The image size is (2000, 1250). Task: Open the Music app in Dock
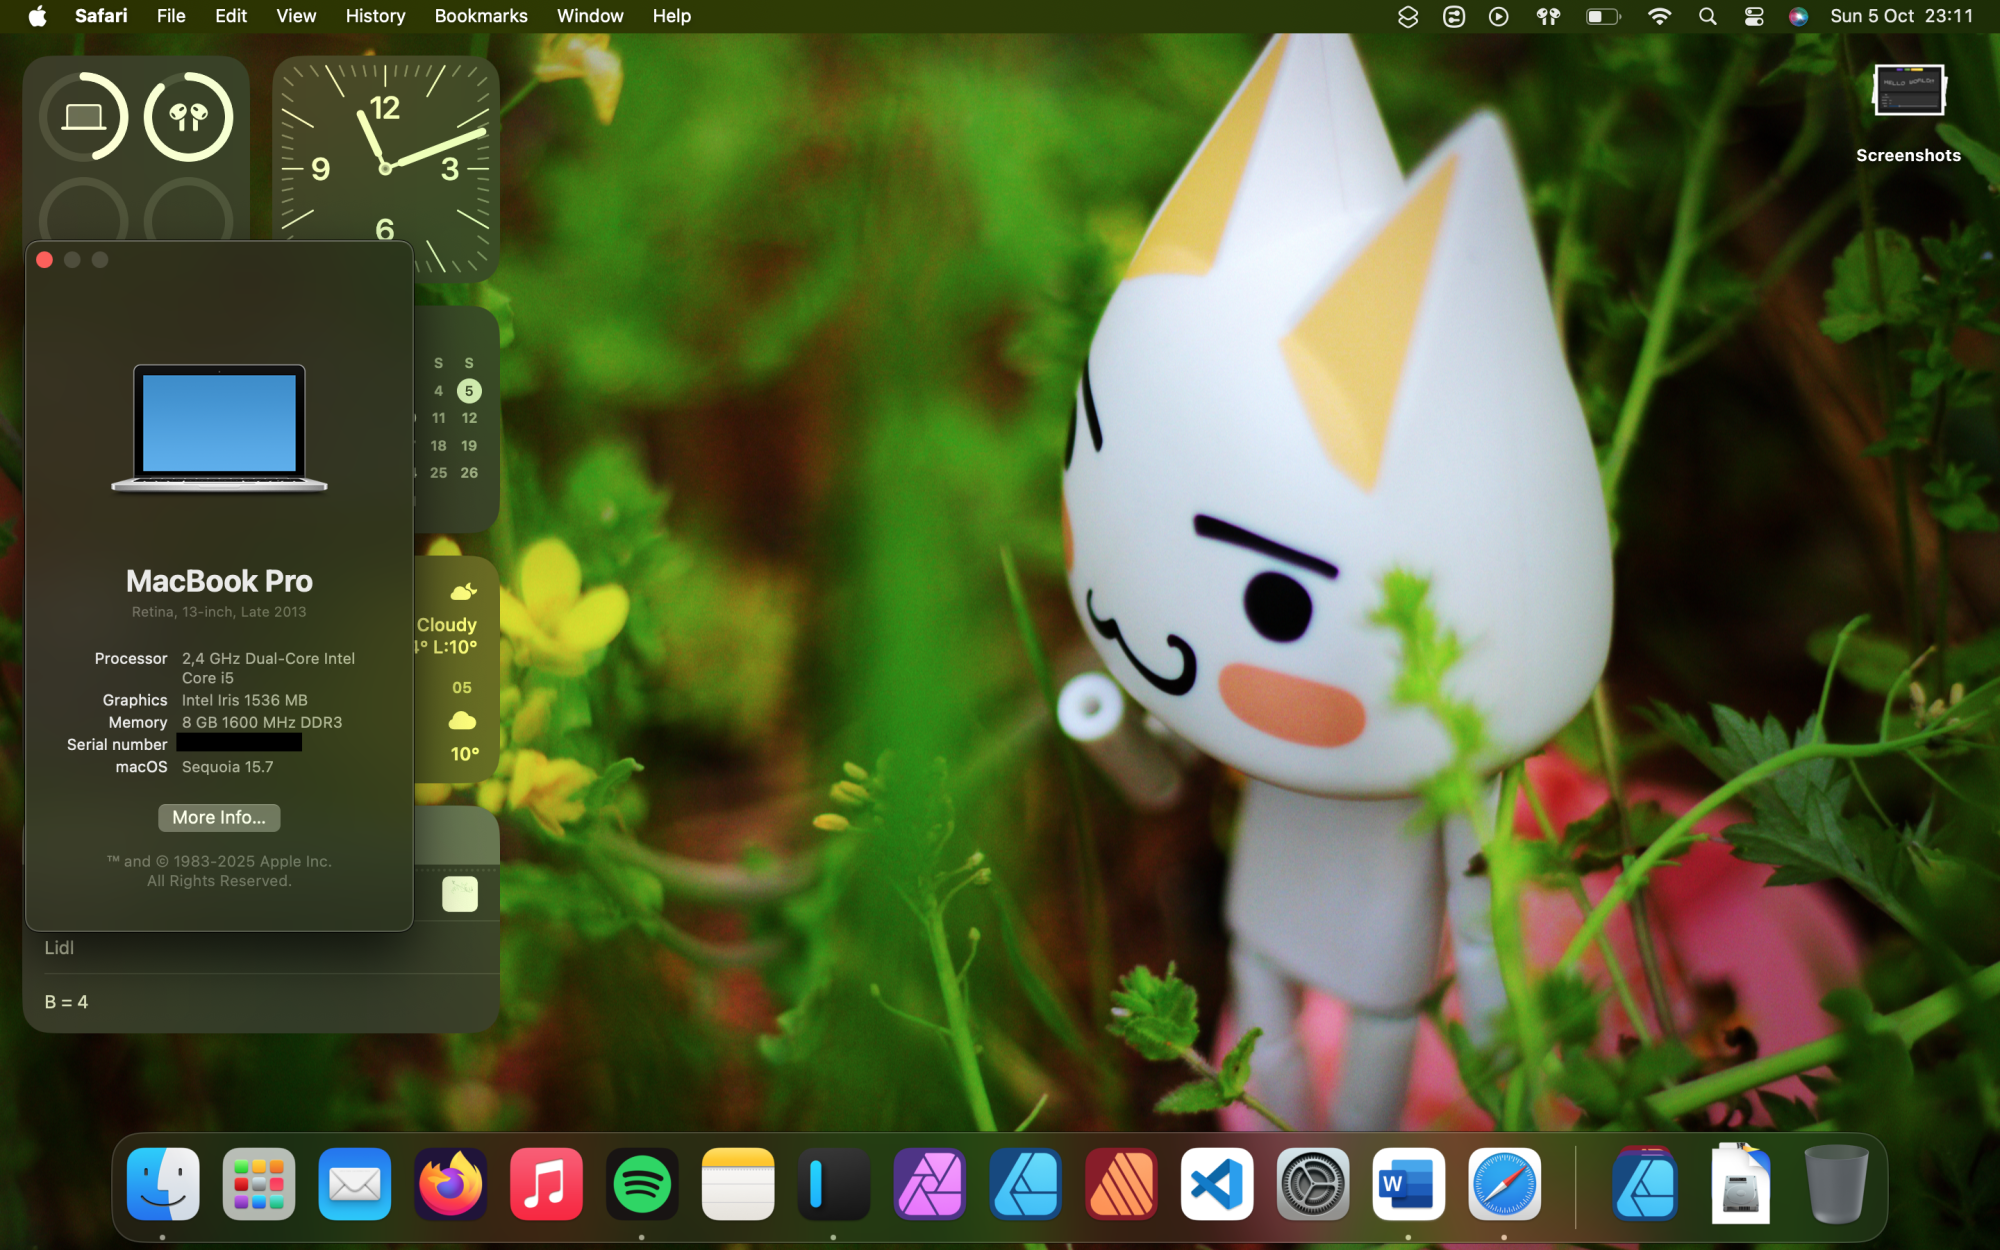pos(546,1185)
